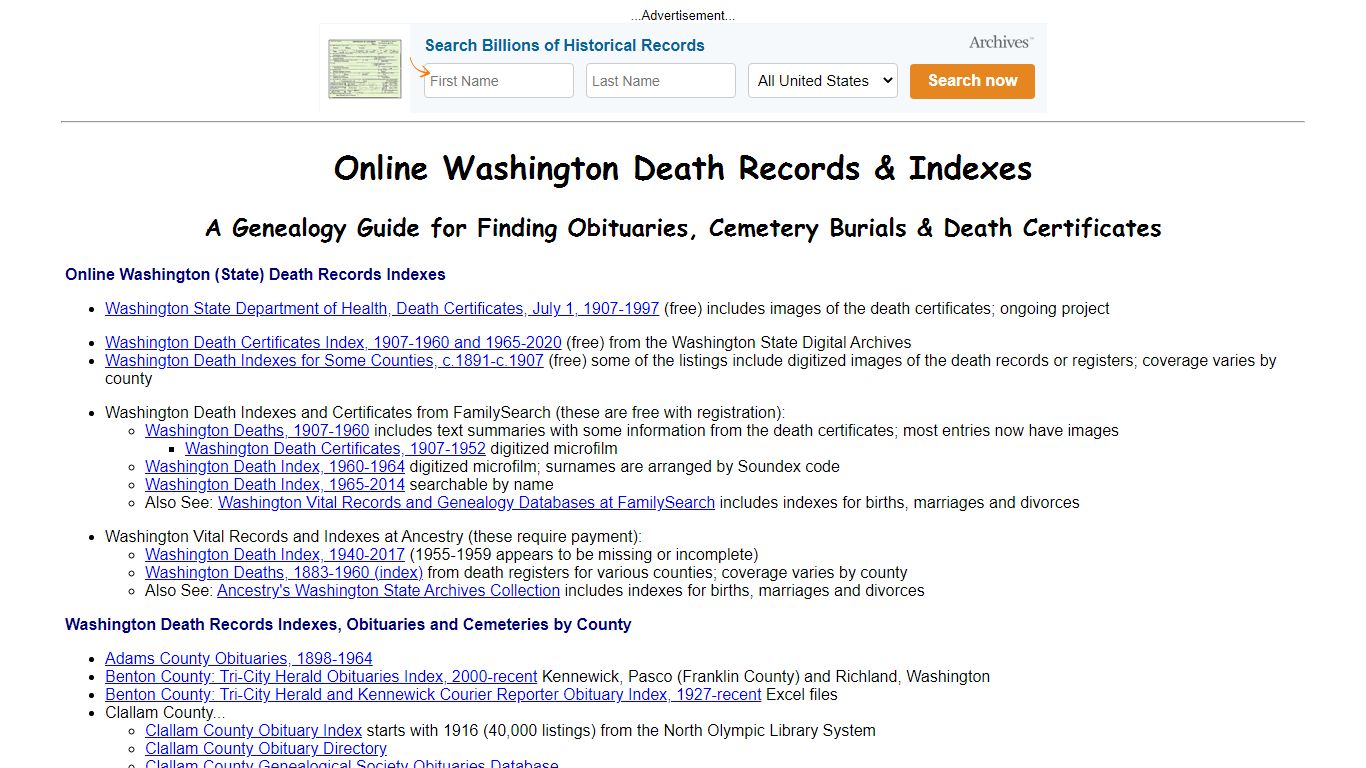Open Clallam County Obituary Index link
This screenshot has height=768, width=1366.
253,730
